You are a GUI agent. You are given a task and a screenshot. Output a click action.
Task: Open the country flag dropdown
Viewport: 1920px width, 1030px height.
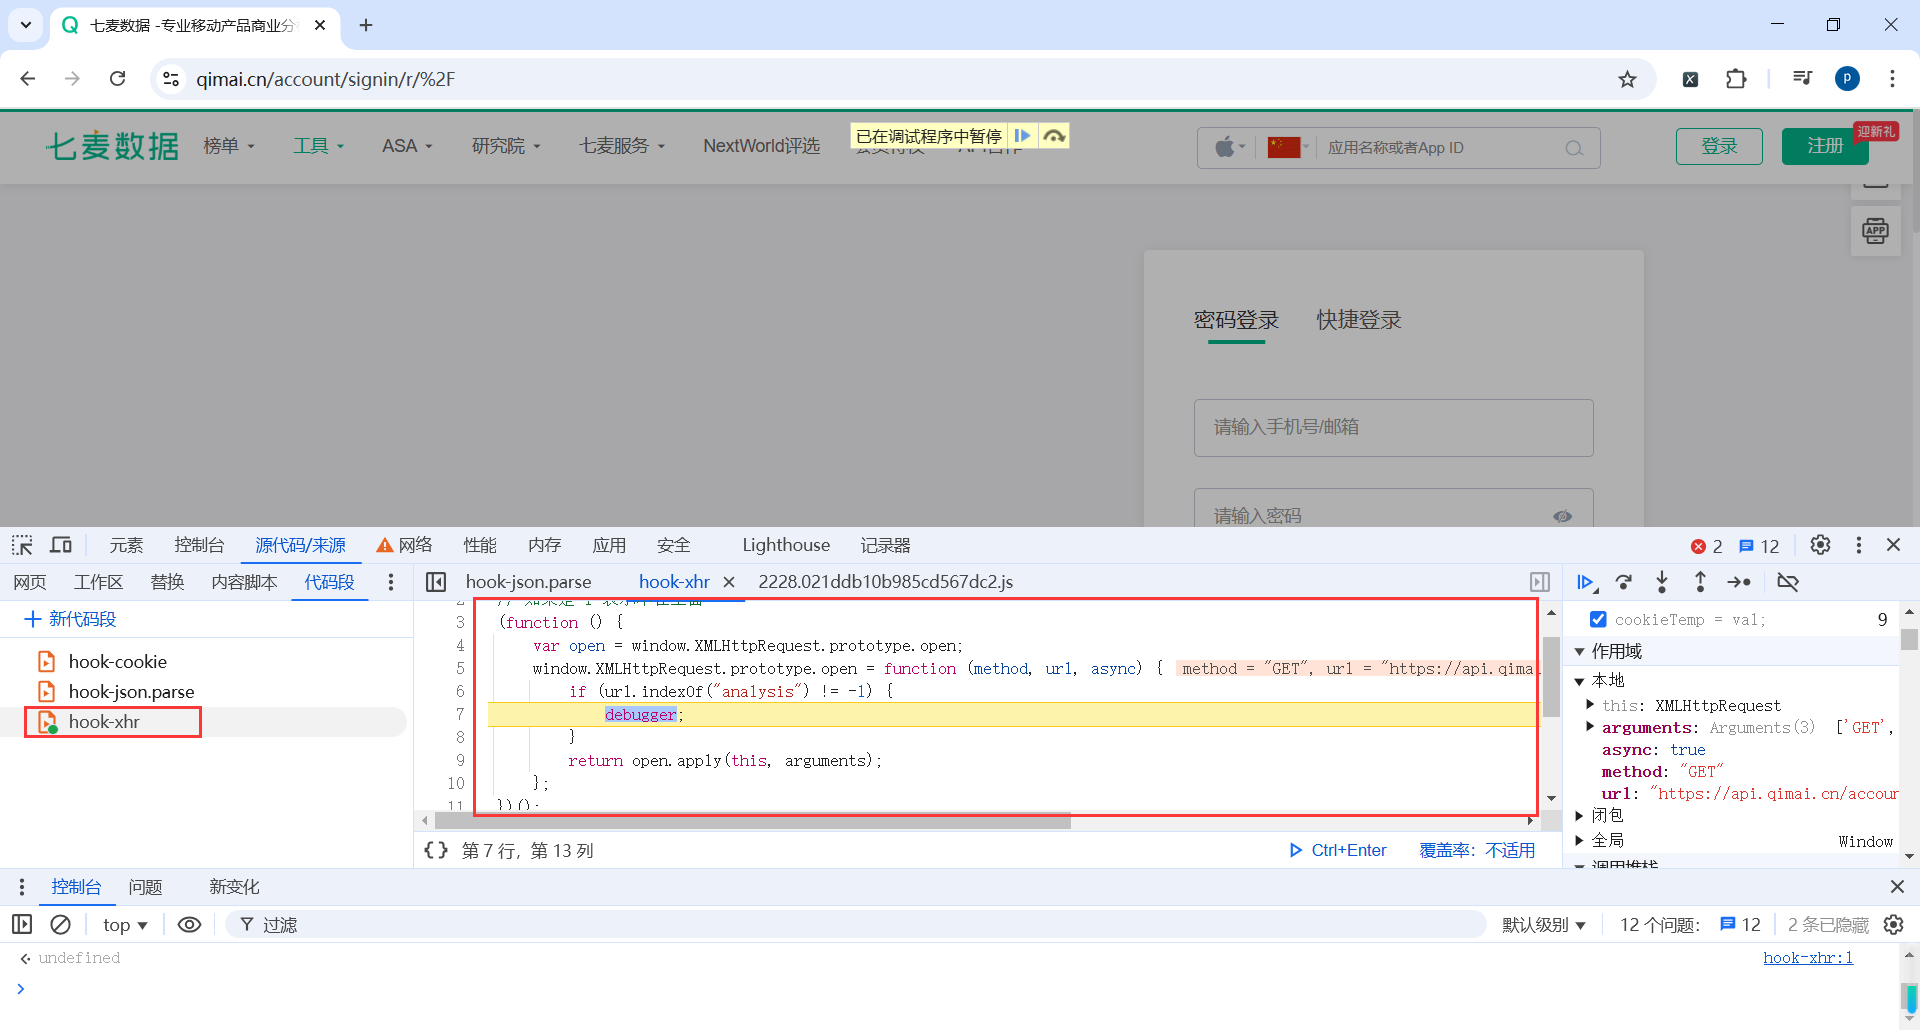(x=1288, y=148)
